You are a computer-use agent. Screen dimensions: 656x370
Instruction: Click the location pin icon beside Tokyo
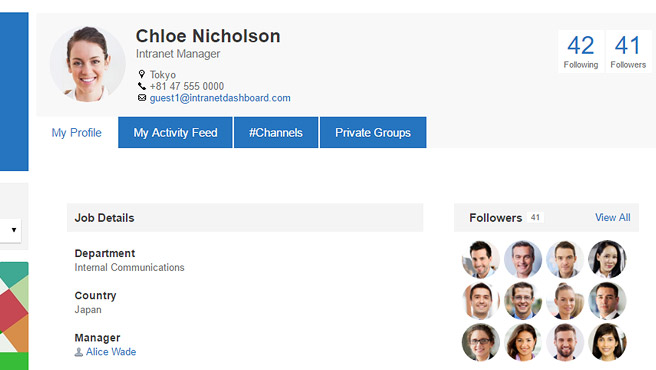pyautogui.click(x=142, y=74)
